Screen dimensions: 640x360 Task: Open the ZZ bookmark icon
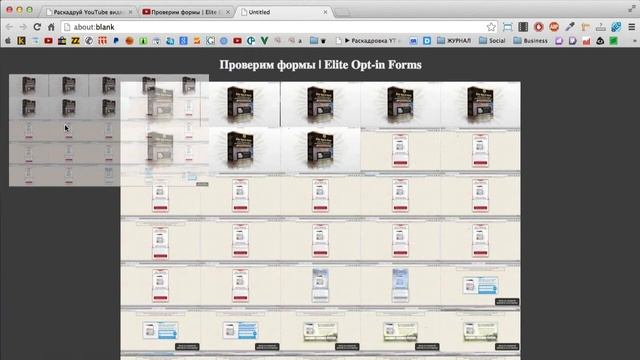(76, 40)
